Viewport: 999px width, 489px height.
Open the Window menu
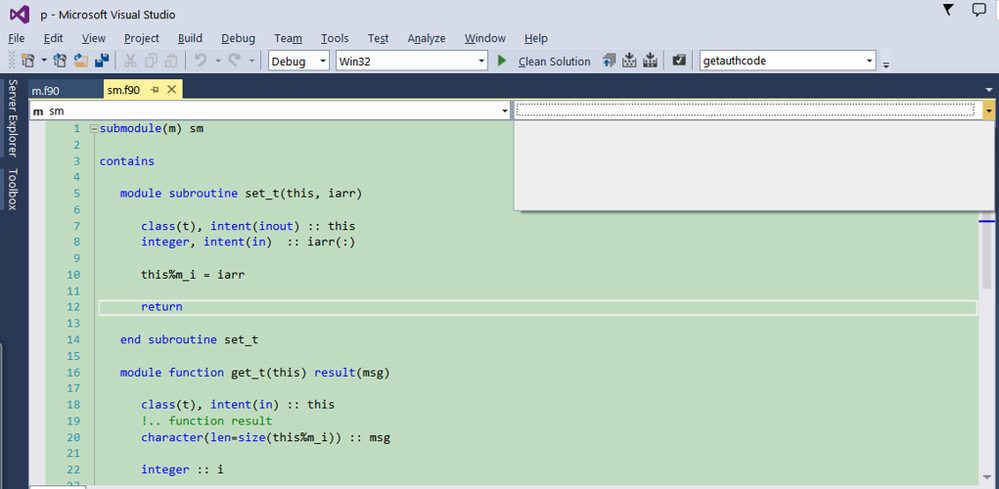click(x=485, y=38)
